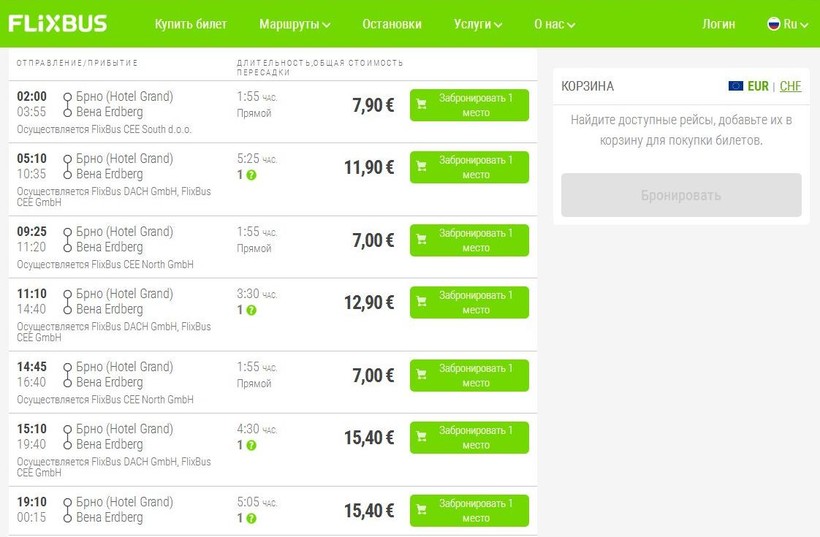Expand the Маршруты dropdown menu
This screenshot has width=820, height=537.
click(x=294, y=24)
